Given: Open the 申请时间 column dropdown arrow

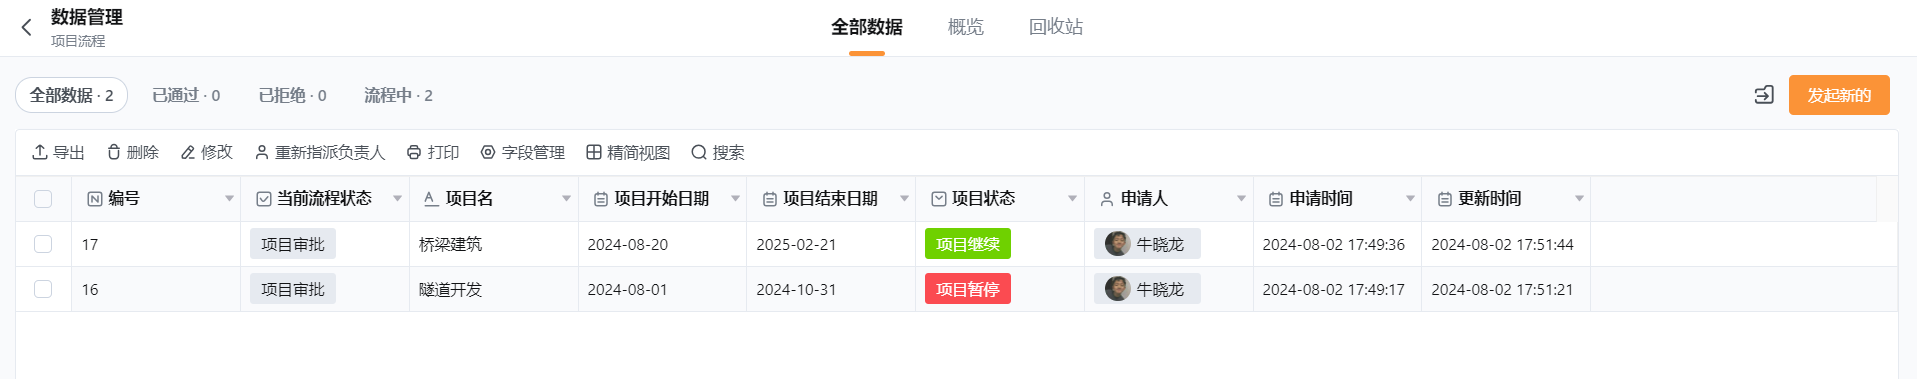Looking at the screenshot, I should [1410, 199].
